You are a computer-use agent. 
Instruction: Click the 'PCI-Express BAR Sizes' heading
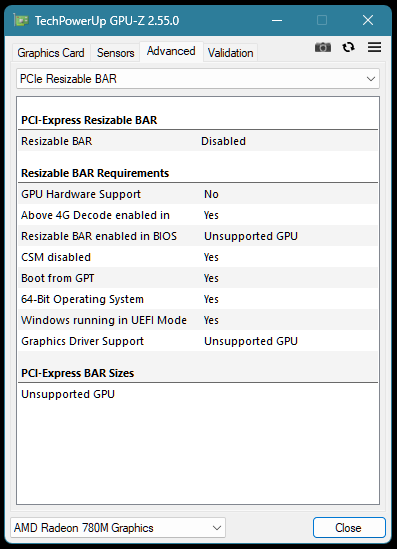tap(77, 373)
